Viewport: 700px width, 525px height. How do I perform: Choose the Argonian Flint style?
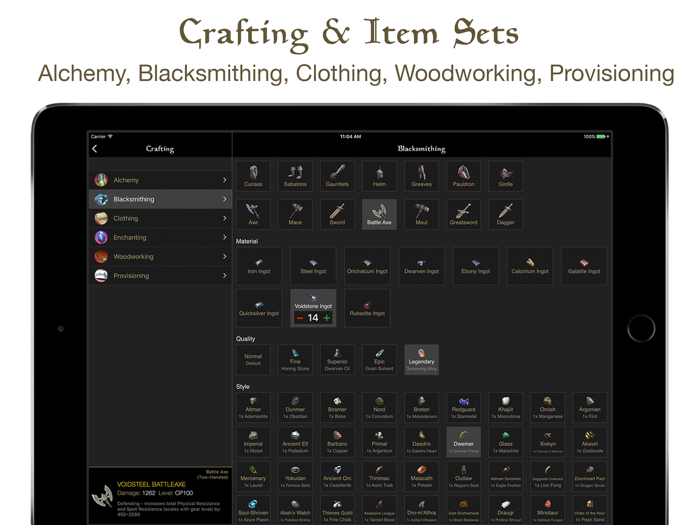589,407
